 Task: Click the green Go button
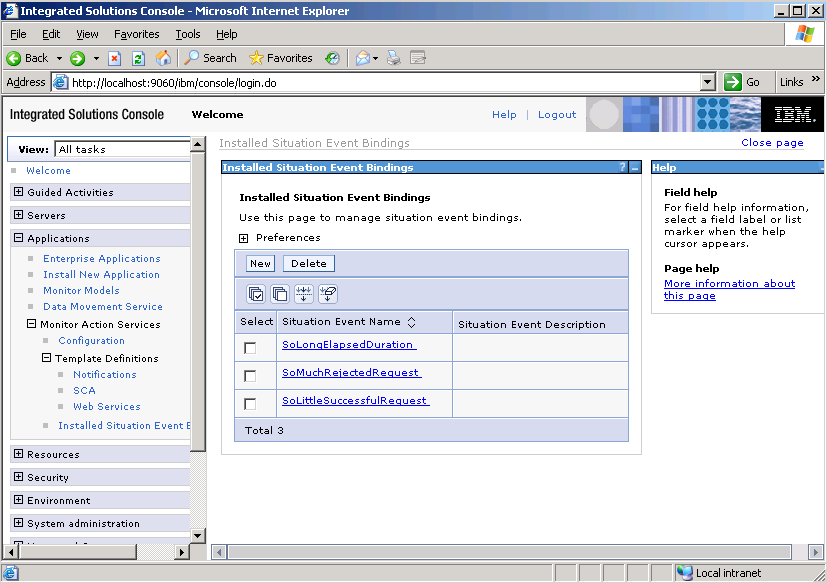(x=742, y=82)
